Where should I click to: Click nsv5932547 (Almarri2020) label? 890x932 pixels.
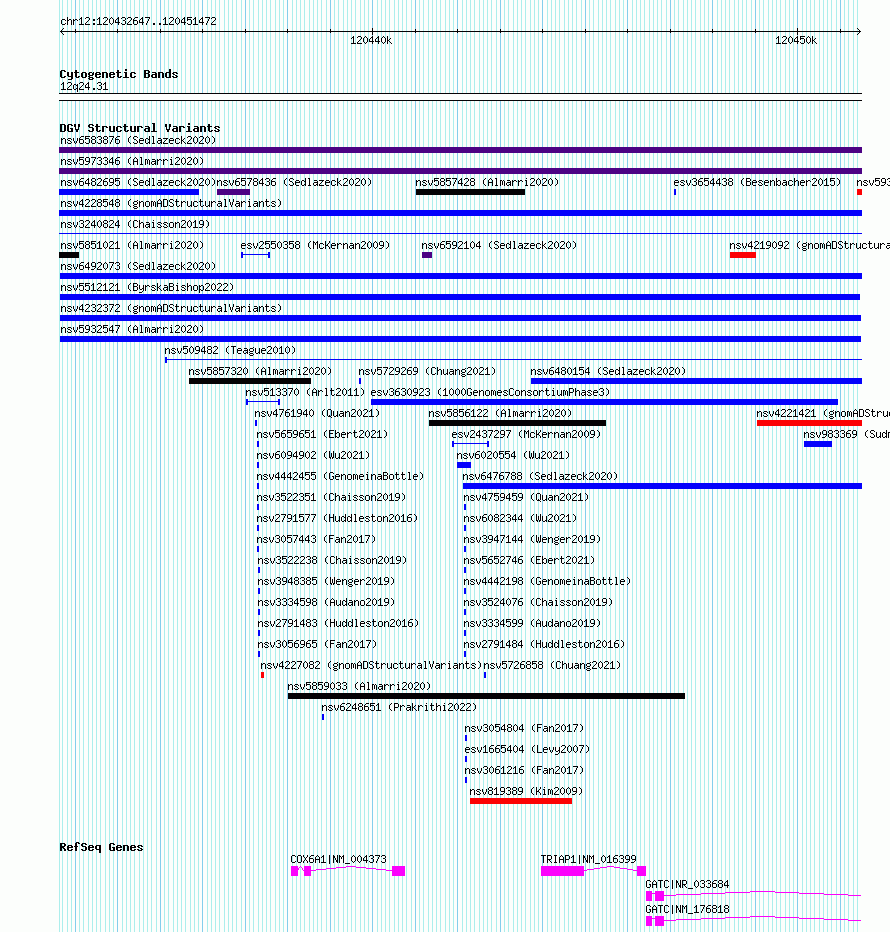click(x=132, y=329)
